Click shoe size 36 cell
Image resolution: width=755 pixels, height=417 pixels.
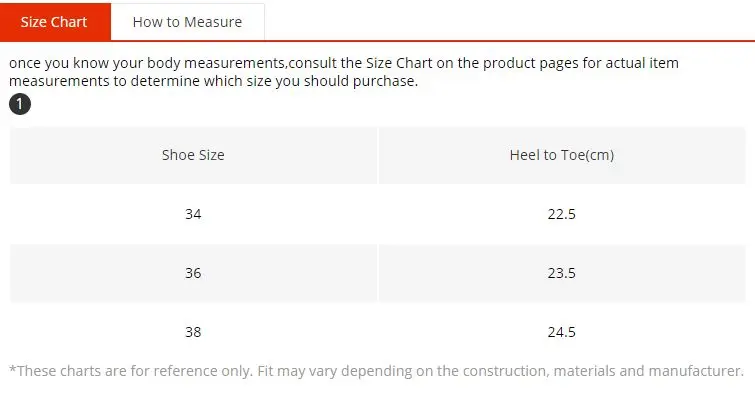point(193,273)
